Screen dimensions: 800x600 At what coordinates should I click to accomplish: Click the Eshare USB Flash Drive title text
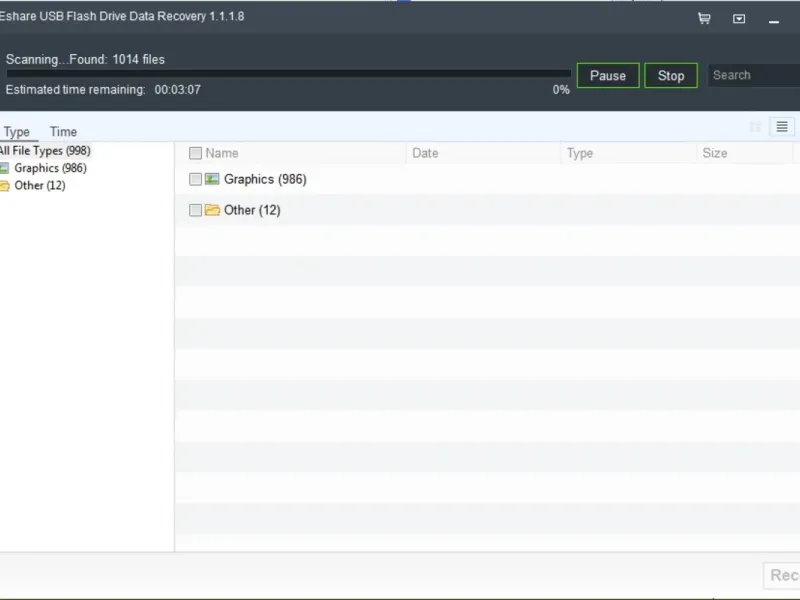point(121,16)
